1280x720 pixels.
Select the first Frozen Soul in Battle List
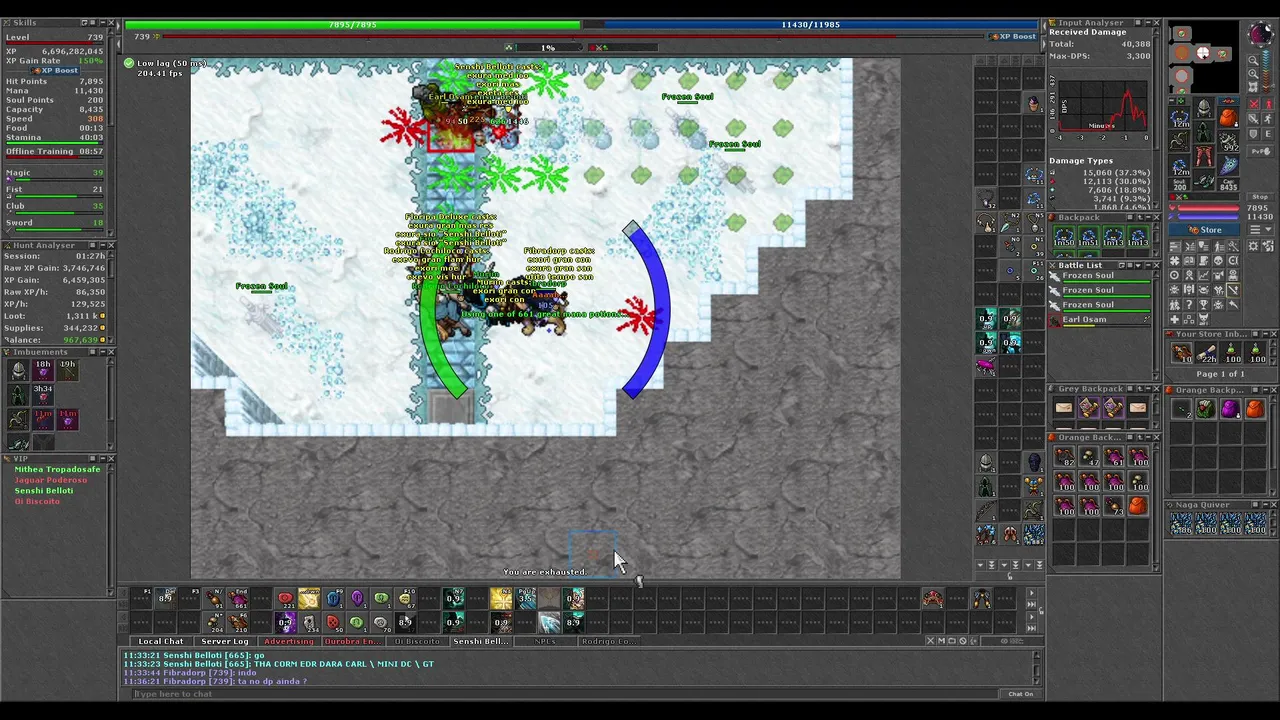tap(1098, 276)
